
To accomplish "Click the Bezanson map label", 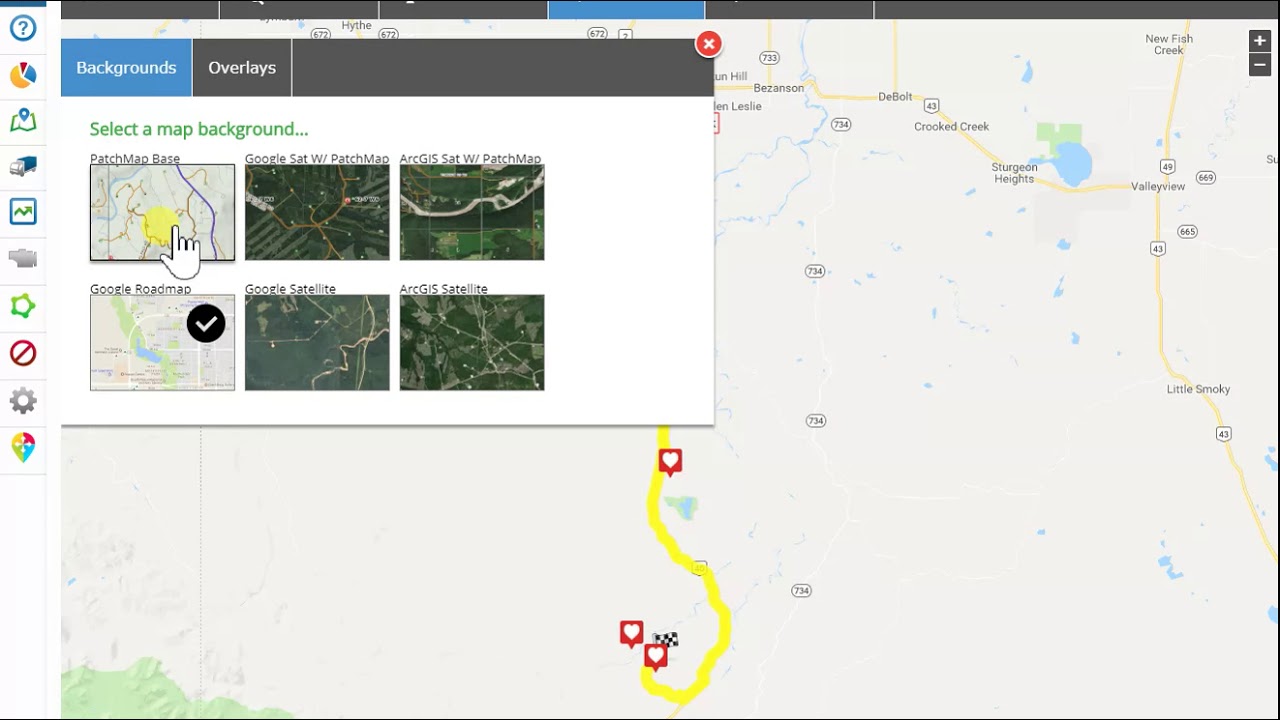I will click(778, 88).
